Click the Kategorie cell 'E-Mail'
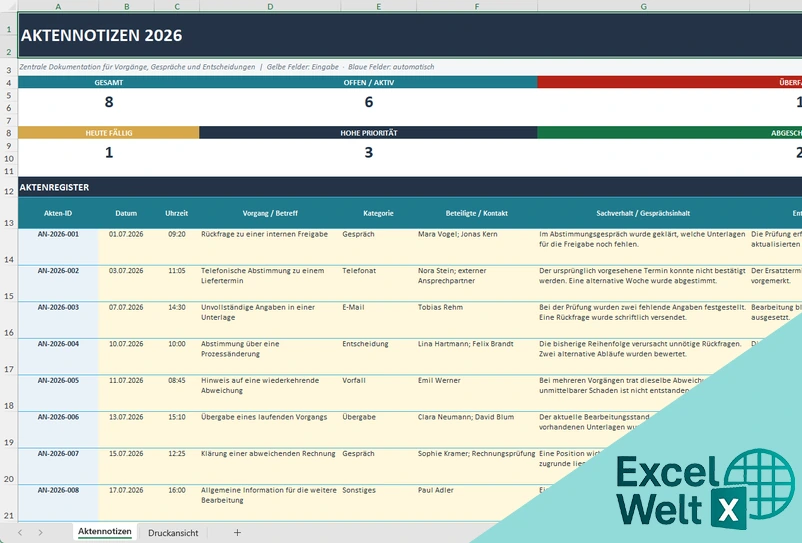This screenshot has height=543, width=802. (378, 320)
